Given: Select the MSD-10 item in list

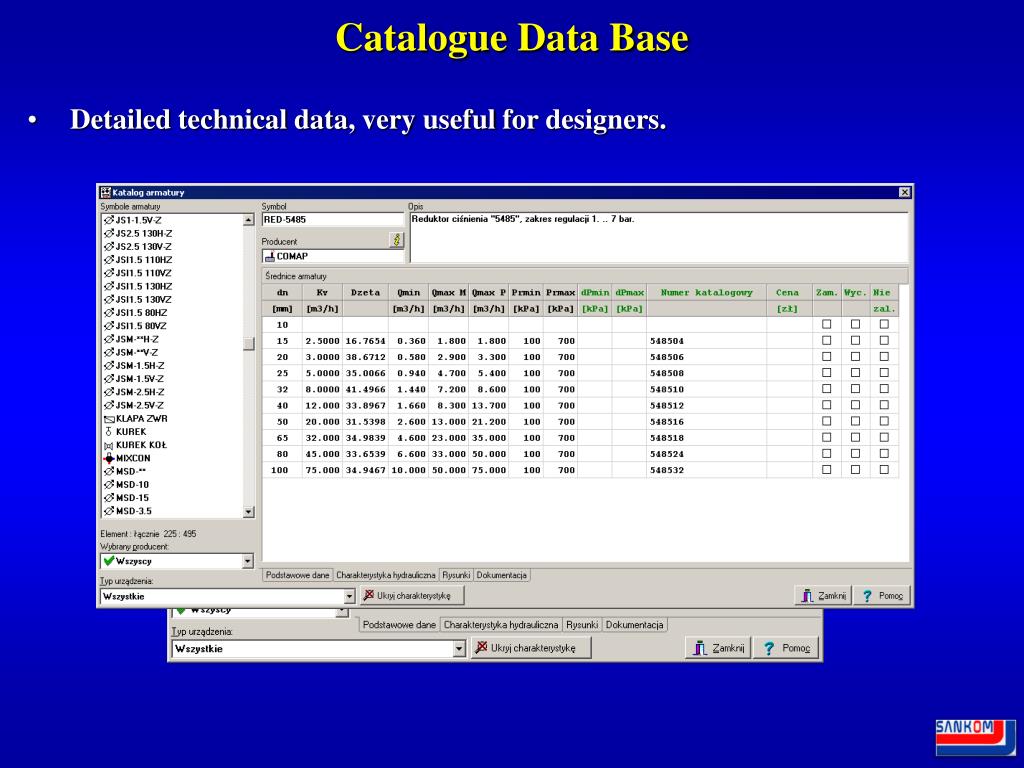Looking at the screenshot, I should tap(132, 485).
